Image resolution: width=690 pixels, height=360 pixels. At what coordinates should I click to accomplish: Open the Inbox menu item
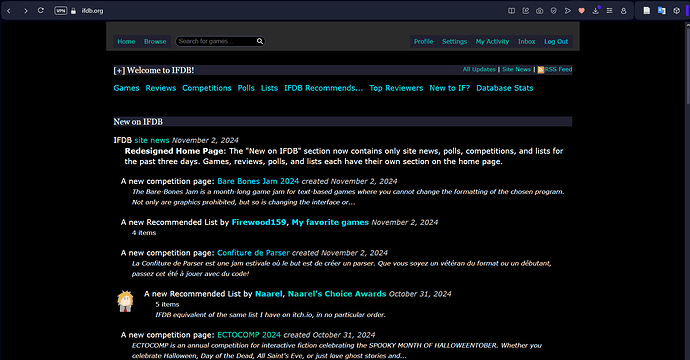tap(526, 41)
